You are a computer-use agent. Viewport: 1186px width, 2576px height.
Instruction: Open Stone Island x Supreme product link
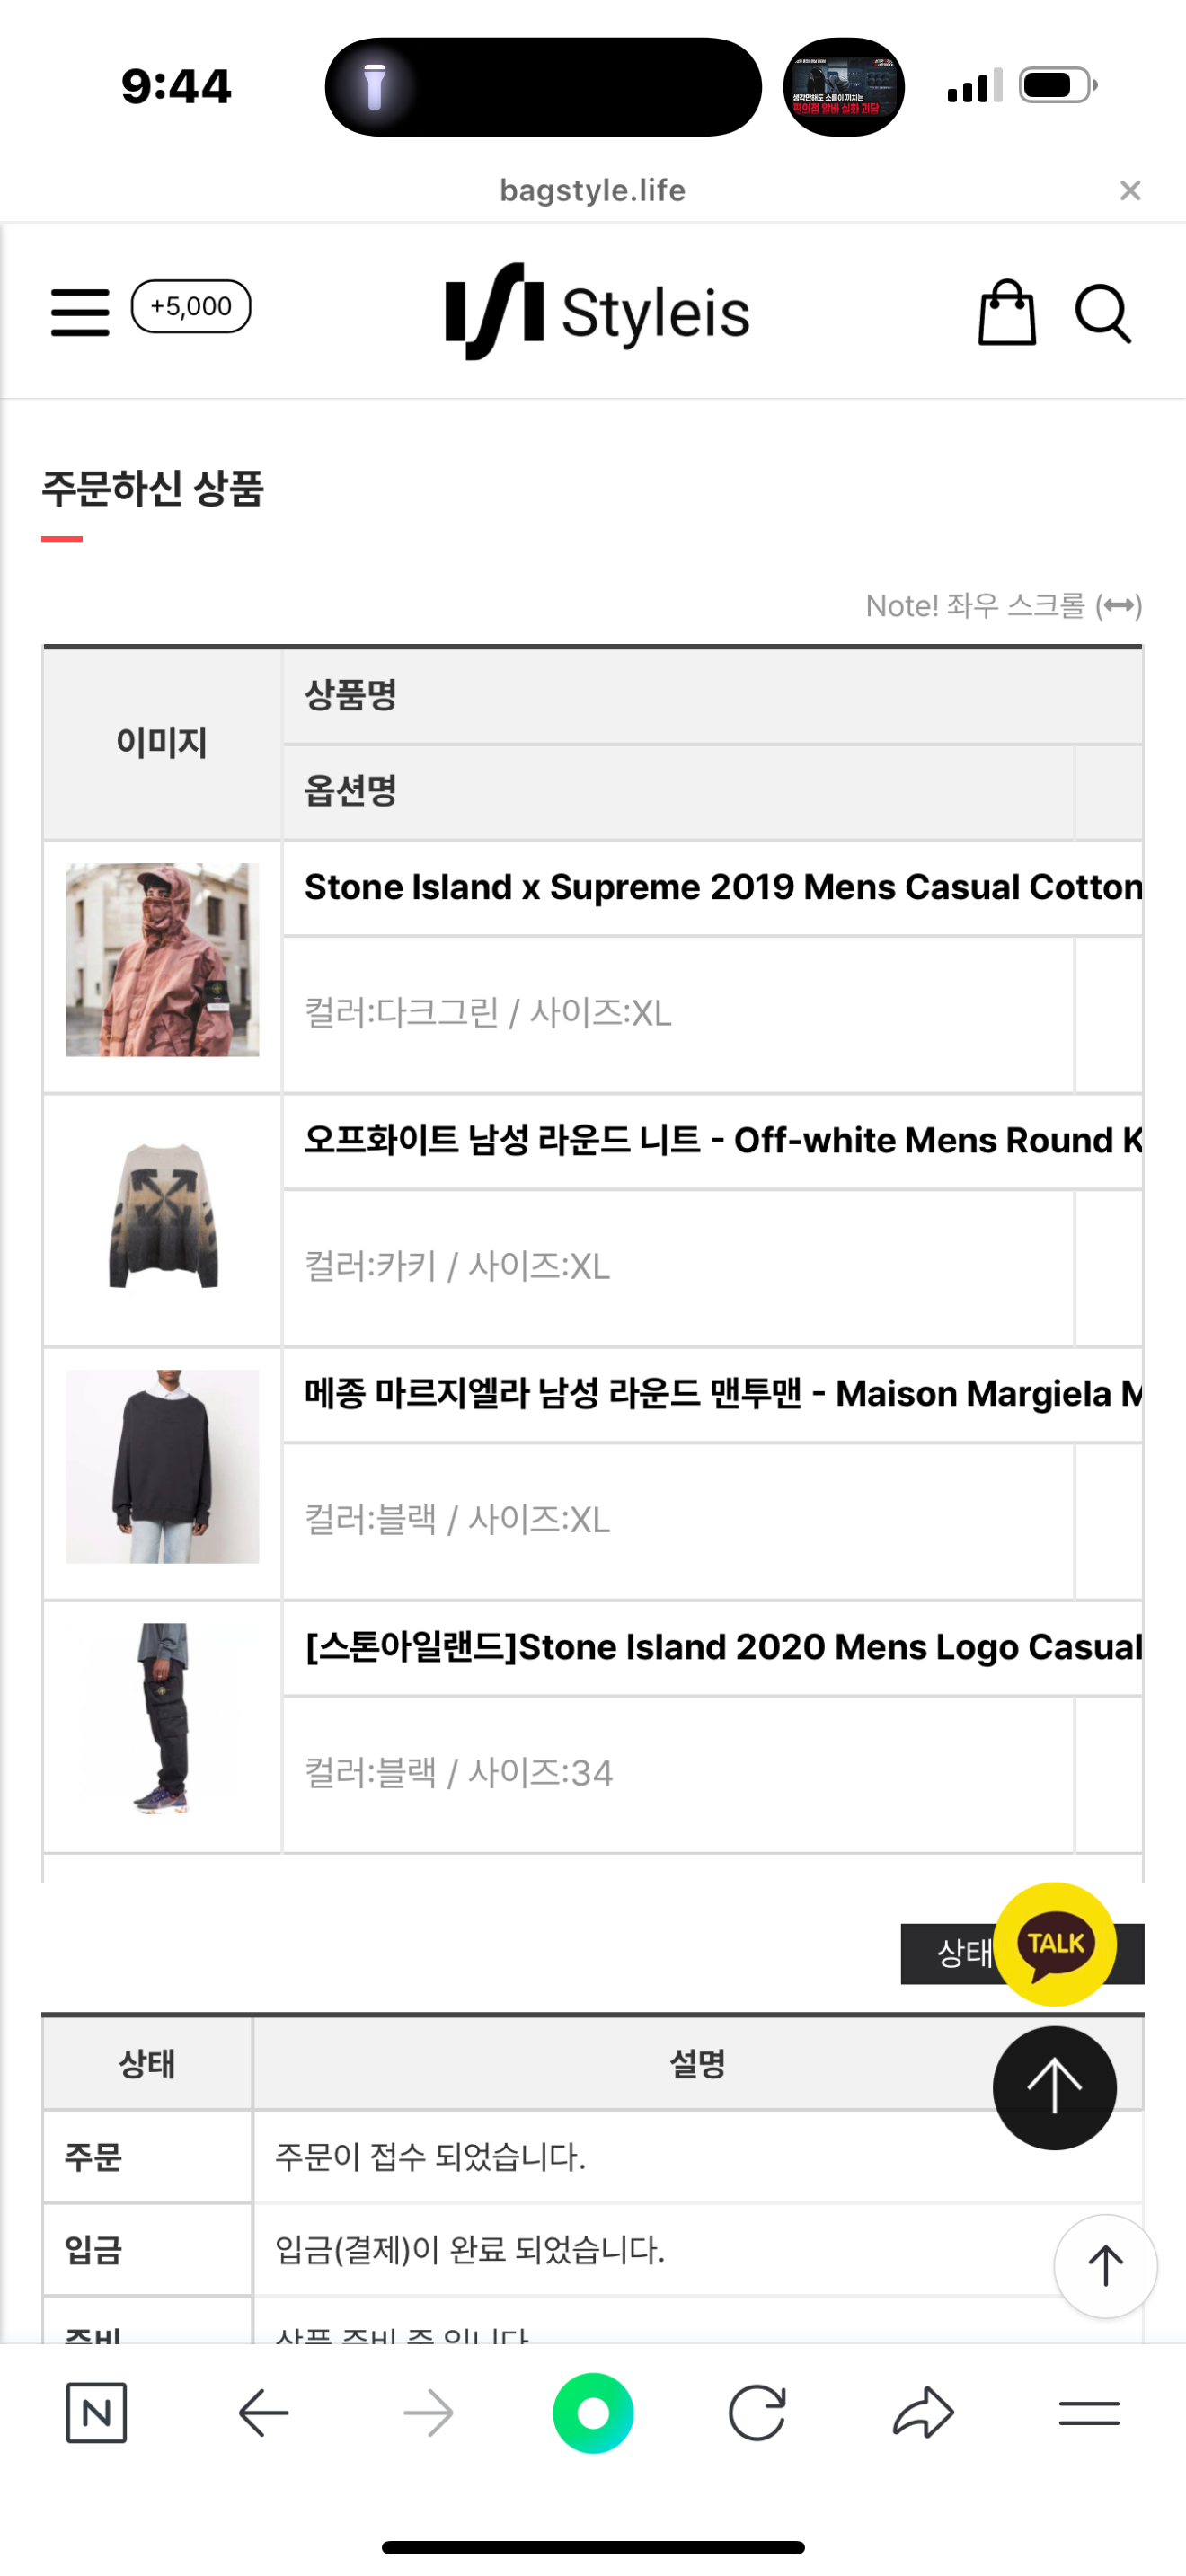coord(722,887)
